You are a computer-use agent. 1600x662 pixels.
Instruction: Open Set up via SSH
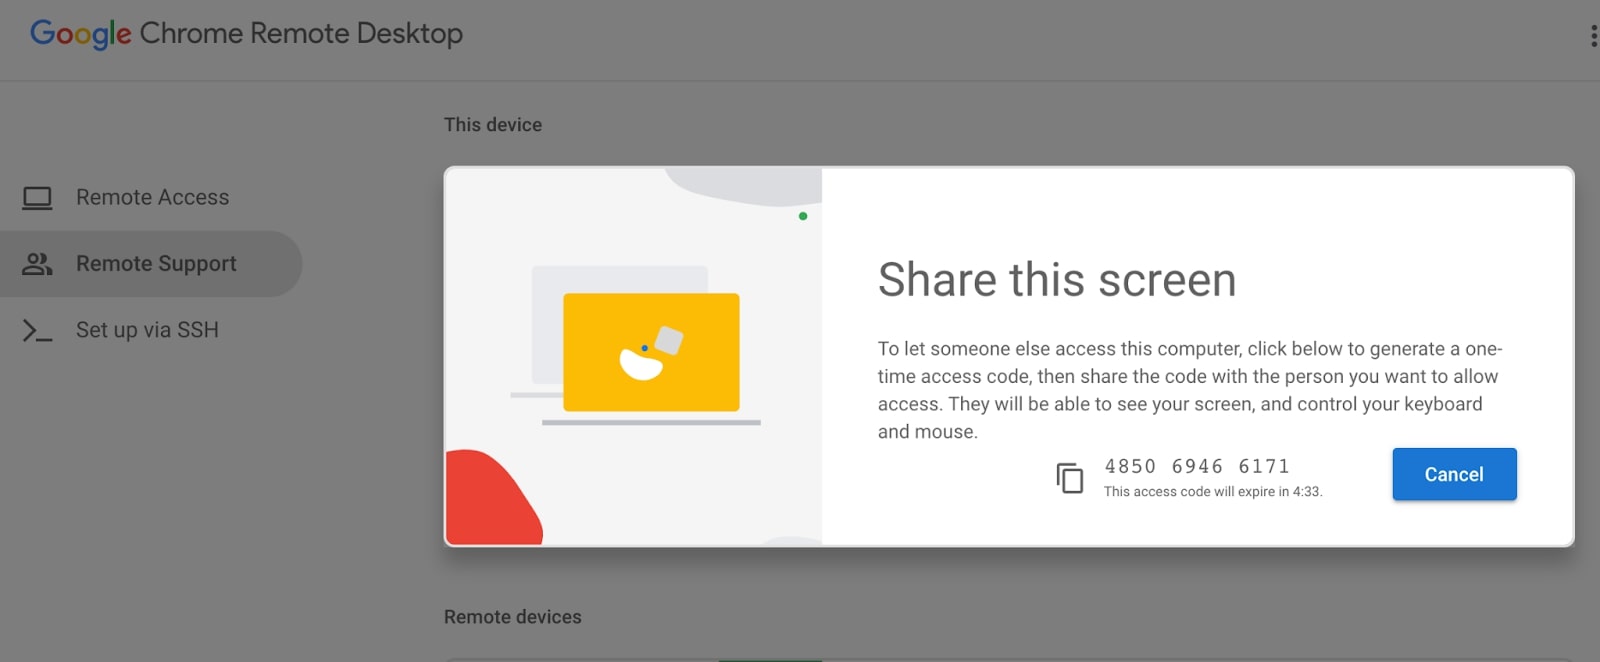(151, 330)
